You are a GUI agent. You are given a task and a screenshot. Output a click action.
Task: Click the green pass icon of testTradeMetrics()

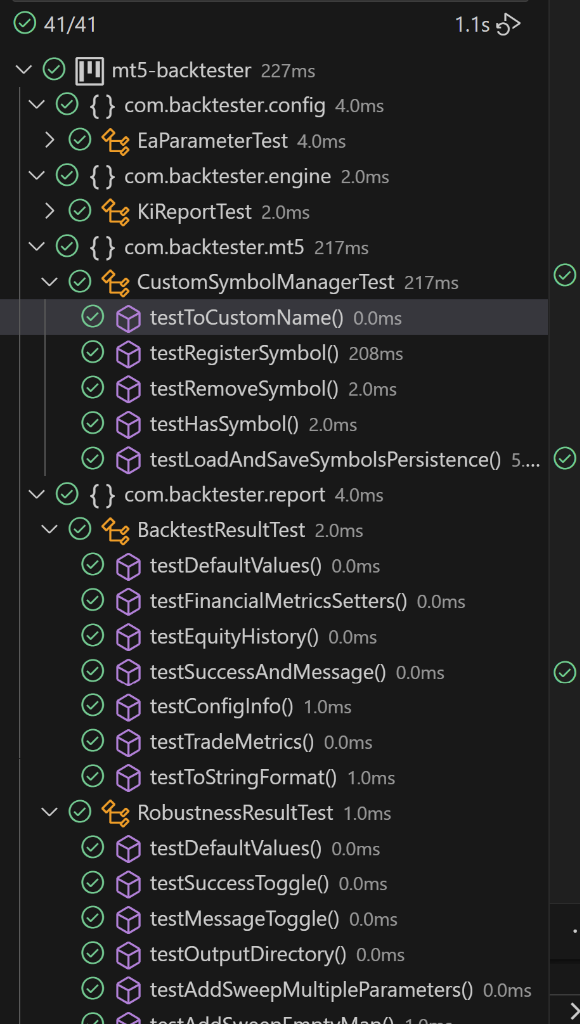click(x=93, y=742)
